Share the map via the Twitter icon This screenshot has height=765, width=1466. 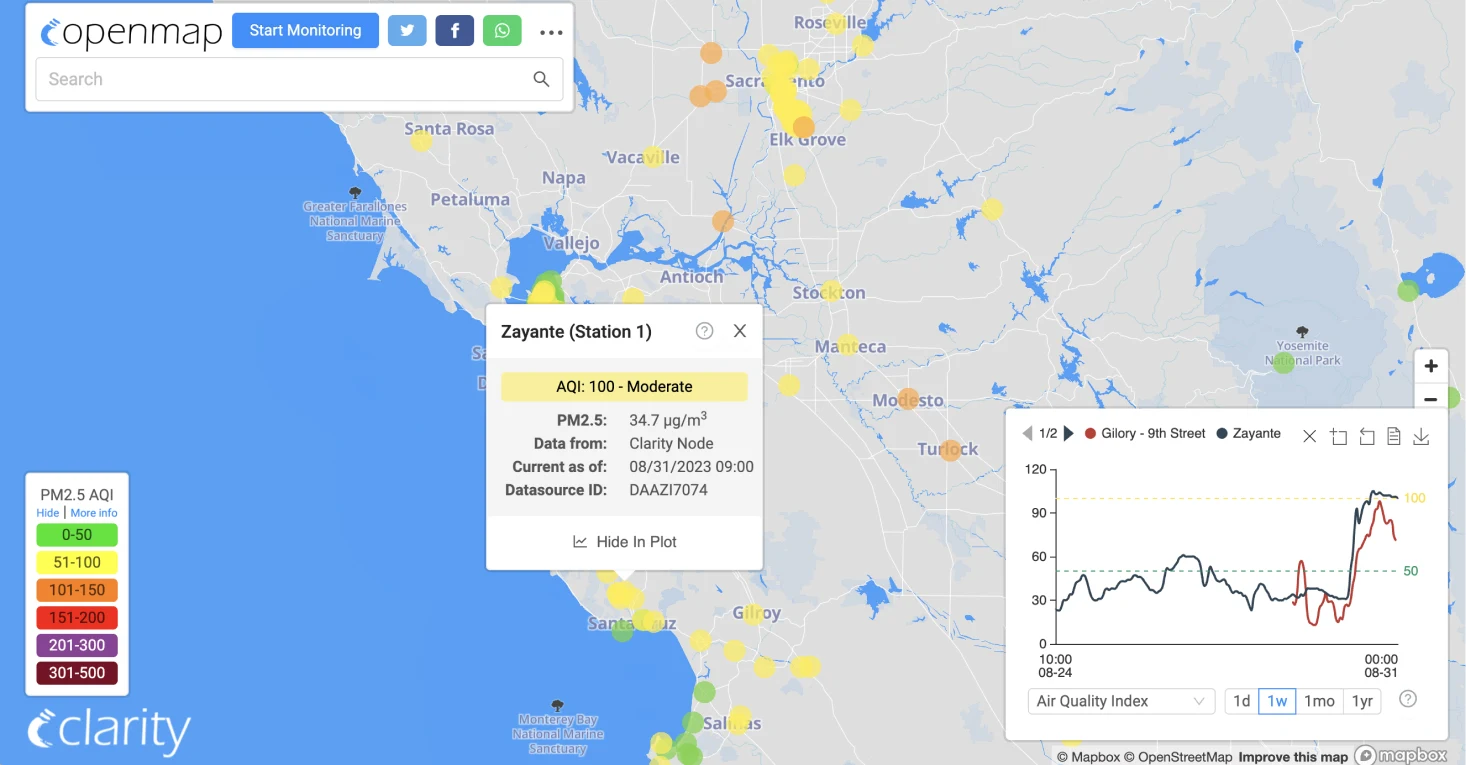406,30
